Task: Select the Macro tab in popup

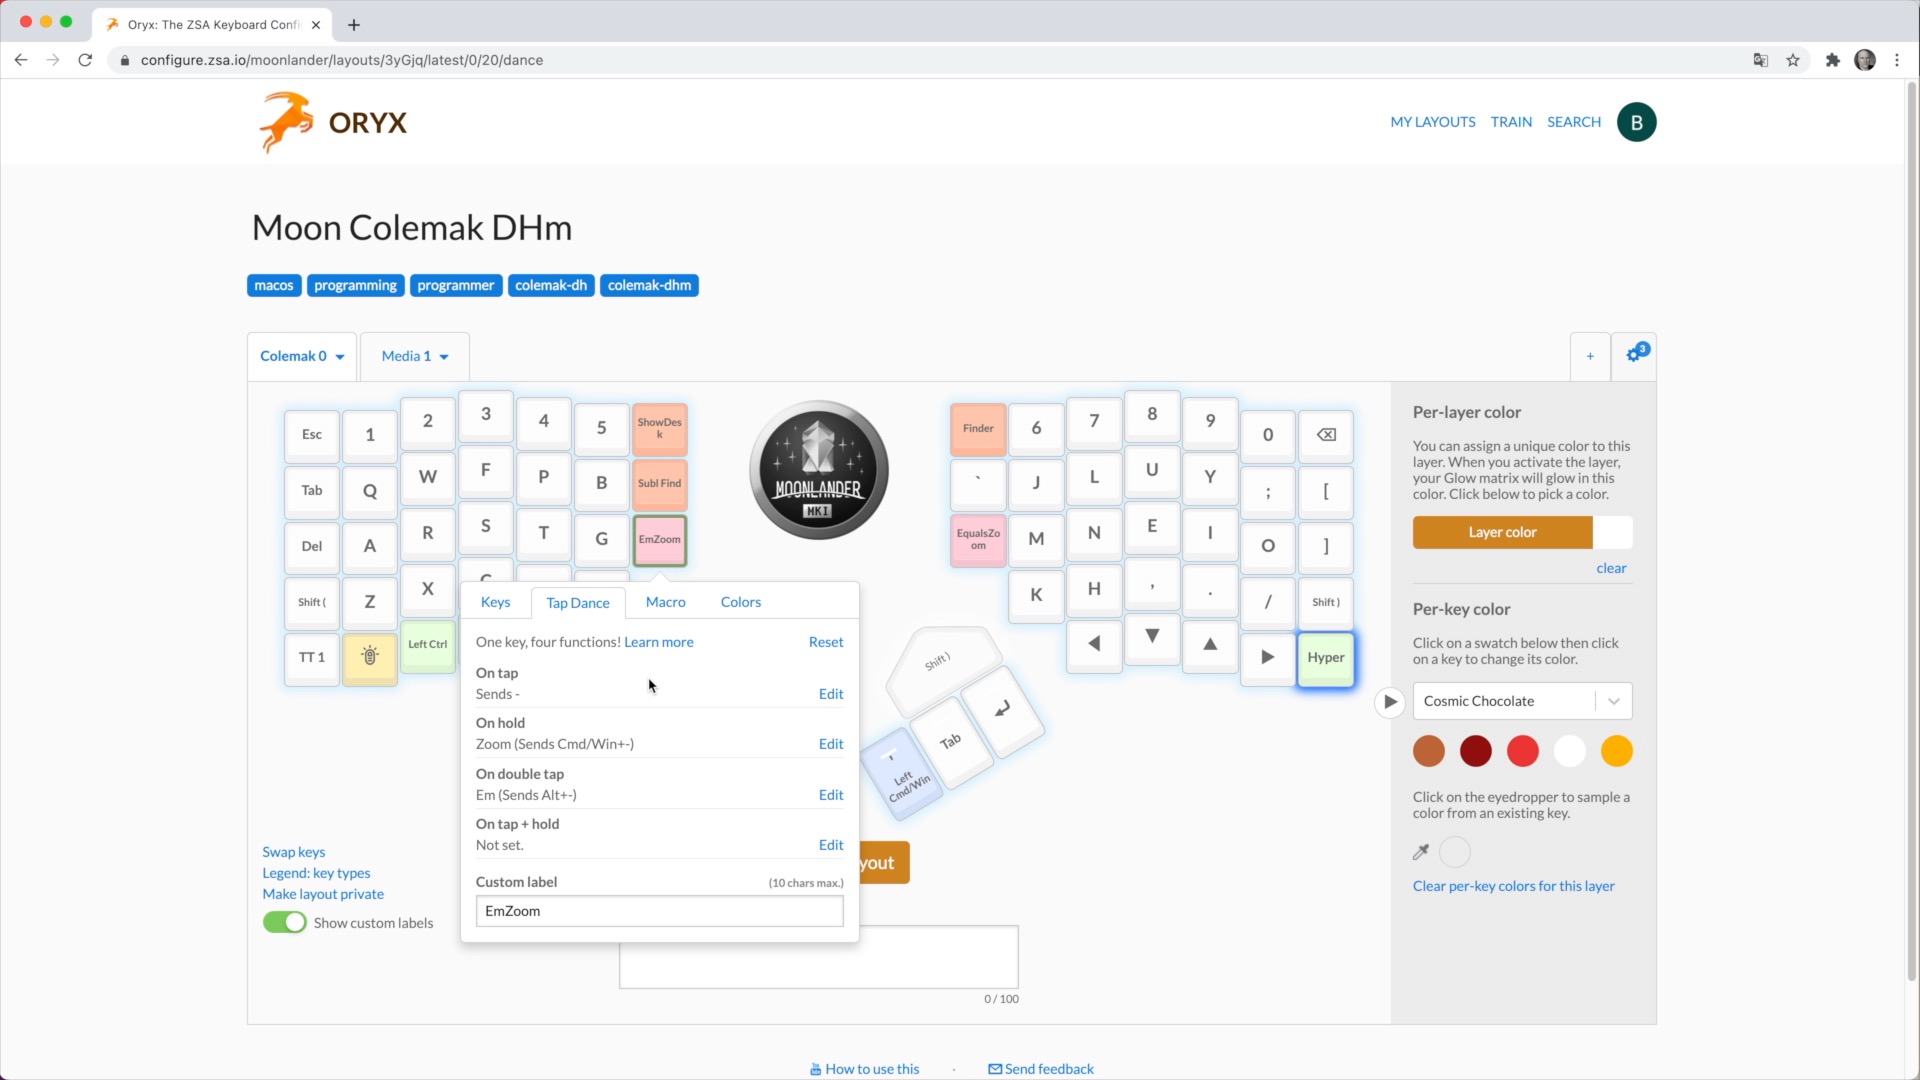Action: (666, 601)
